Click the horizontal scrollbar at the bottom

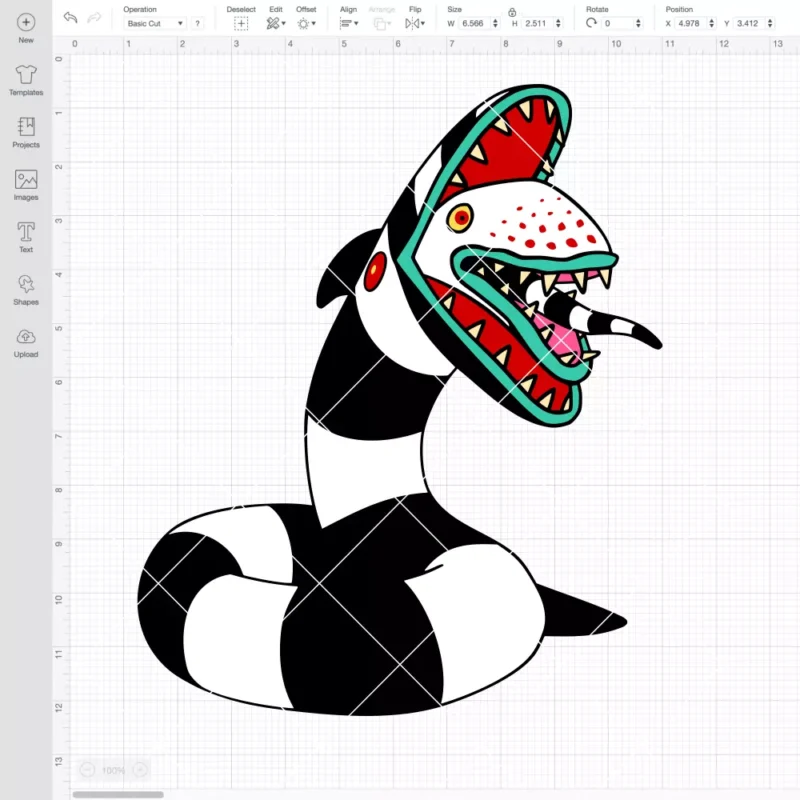click(118, 794)
